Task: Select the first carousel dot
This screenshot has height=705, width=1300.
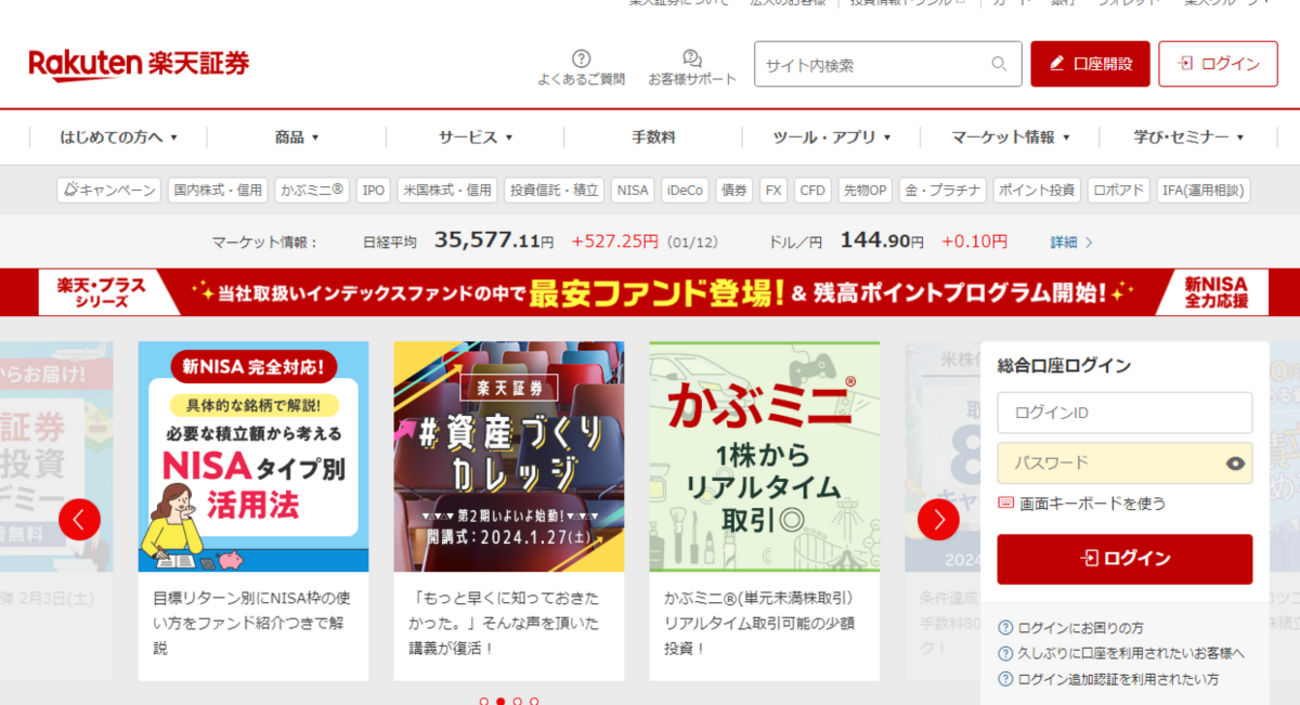Action: 484,701
